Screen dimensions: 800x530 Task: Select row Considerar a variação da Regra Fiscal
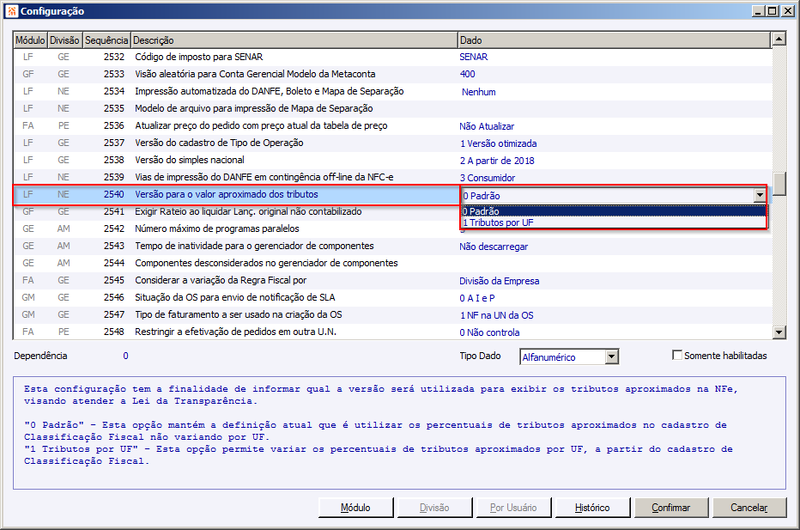tap(392, 280)
